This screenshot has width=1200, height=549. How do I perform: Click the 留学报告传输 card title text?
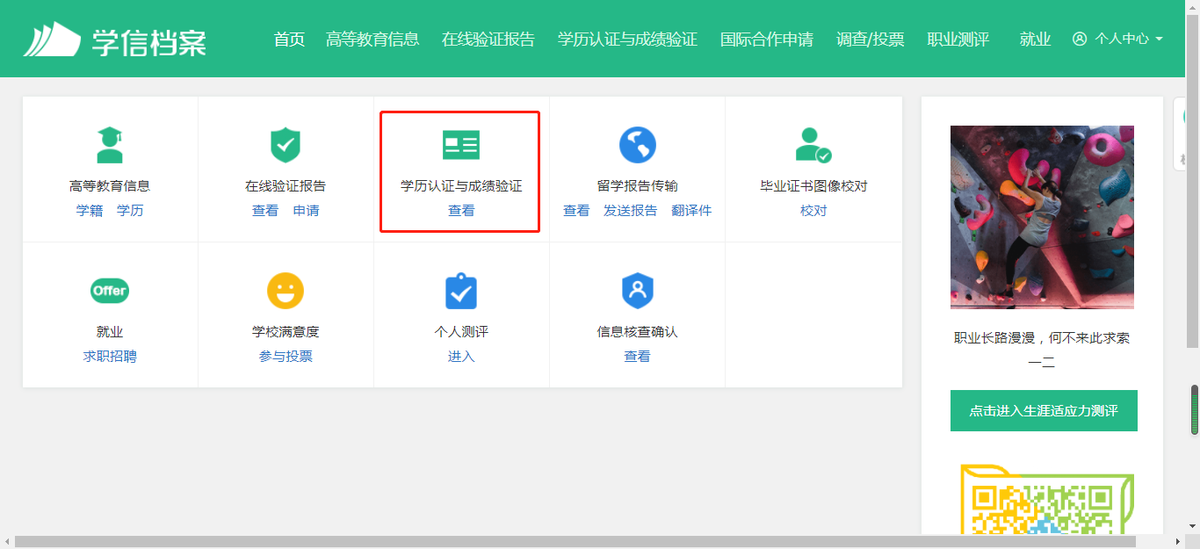point(637,186)
